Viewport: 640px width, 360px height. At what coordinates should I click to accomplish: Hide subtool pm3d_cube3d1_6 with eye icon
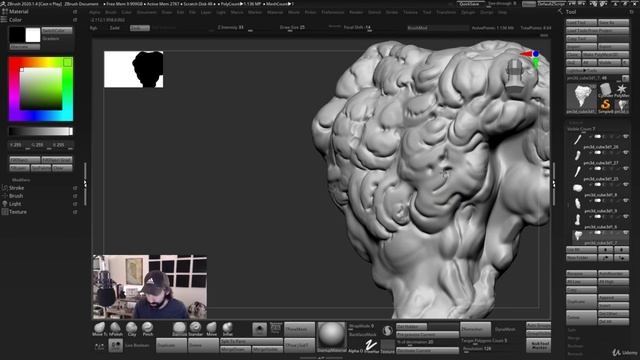coord(625,217)
